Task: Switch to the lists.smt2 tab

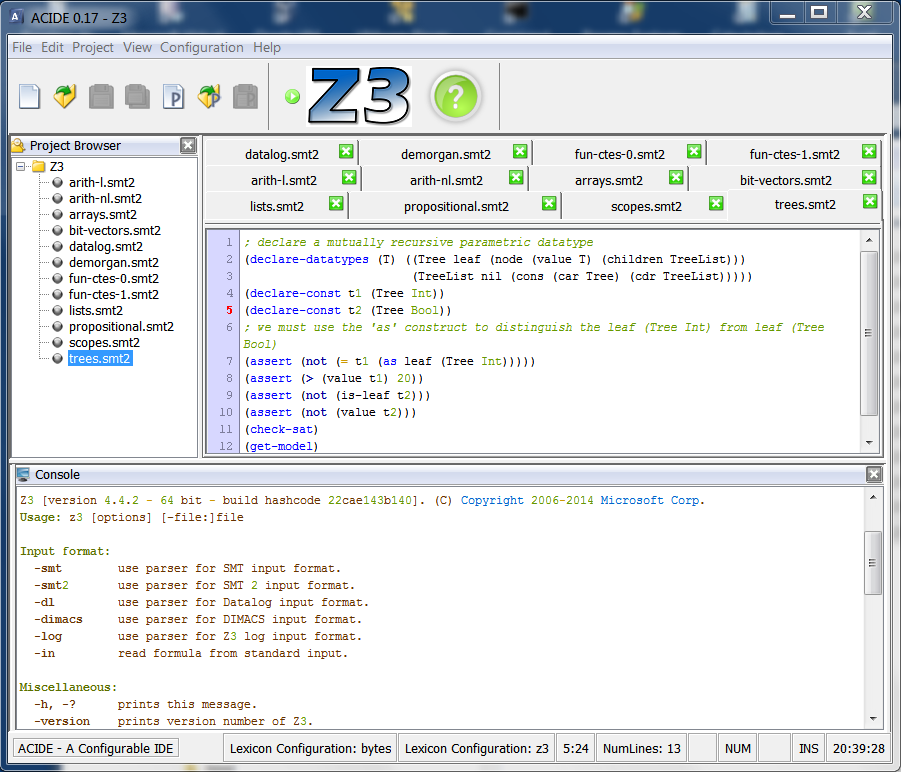Action: [277, 206]
